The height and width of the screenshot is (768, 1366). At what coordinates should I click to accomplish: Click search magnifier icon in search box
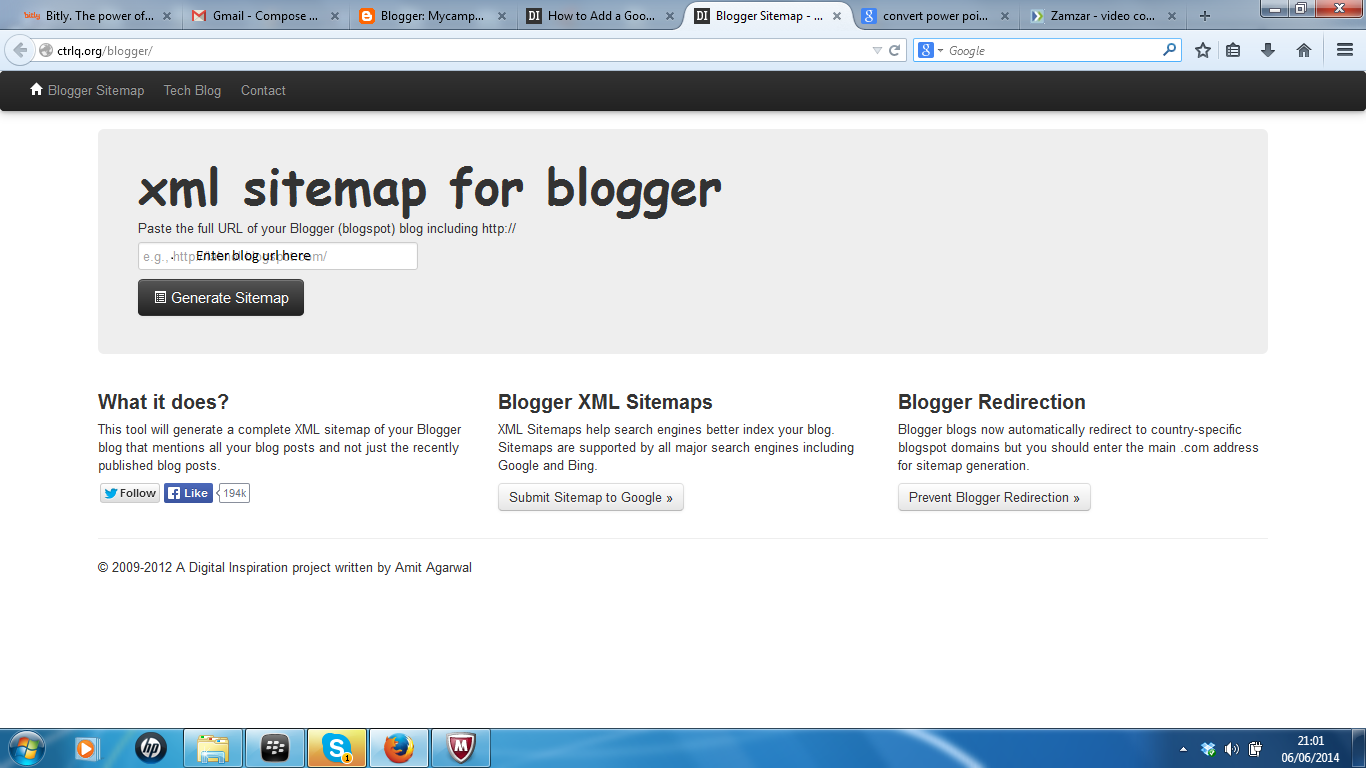click(x=1170, y=49)
